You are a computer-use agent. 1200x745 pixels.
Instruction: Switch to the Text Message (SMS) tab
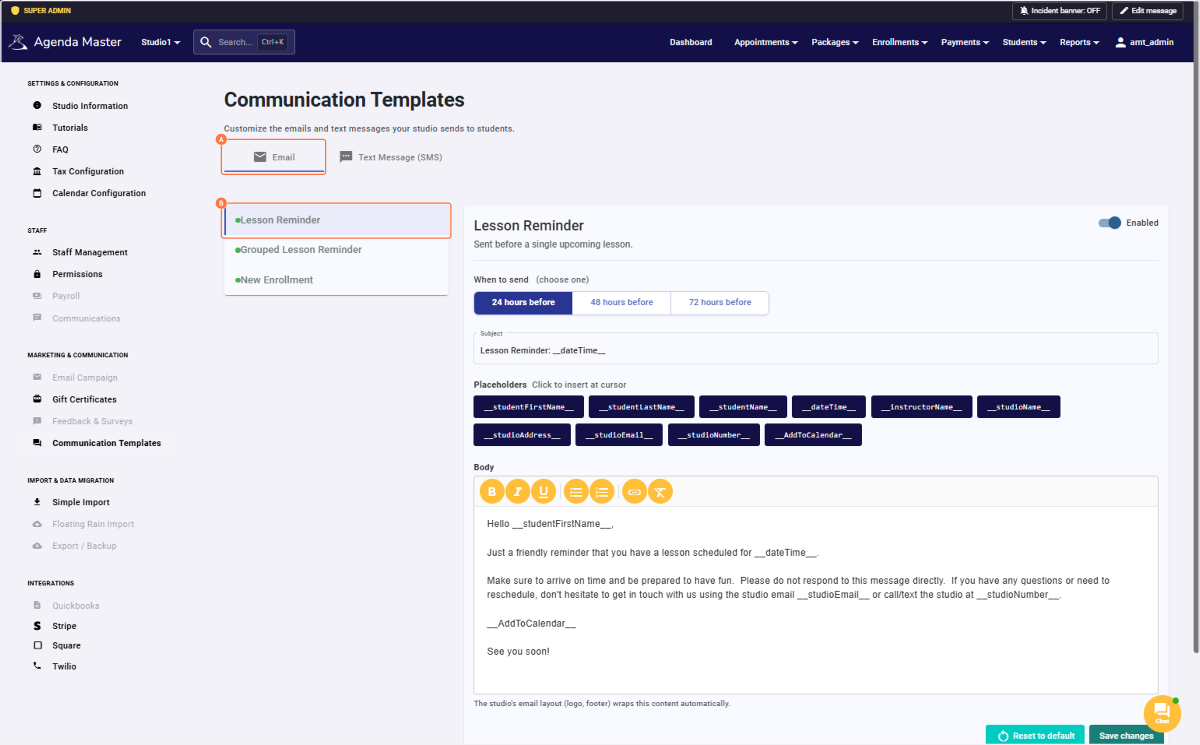click(x=390, y=157)
